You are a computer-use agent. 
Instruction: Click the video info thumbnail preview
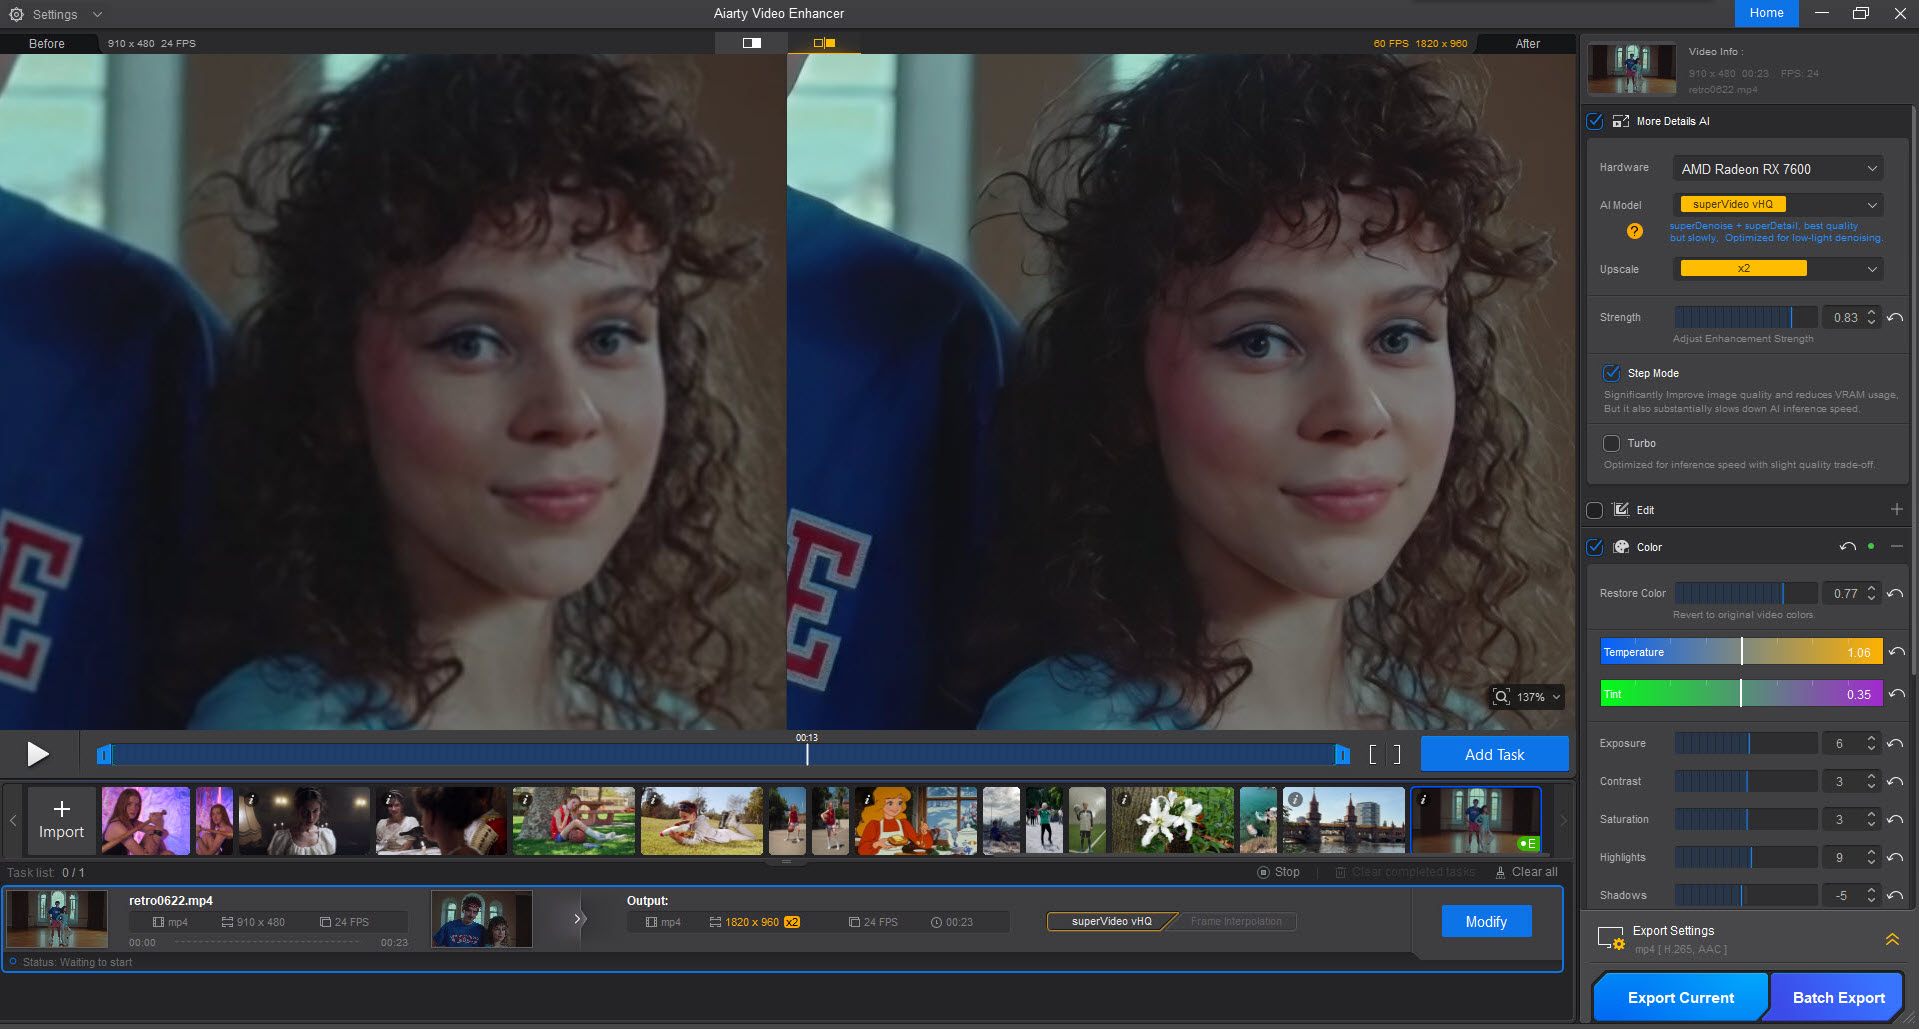pyautogui.click(x=1632, y=69)
